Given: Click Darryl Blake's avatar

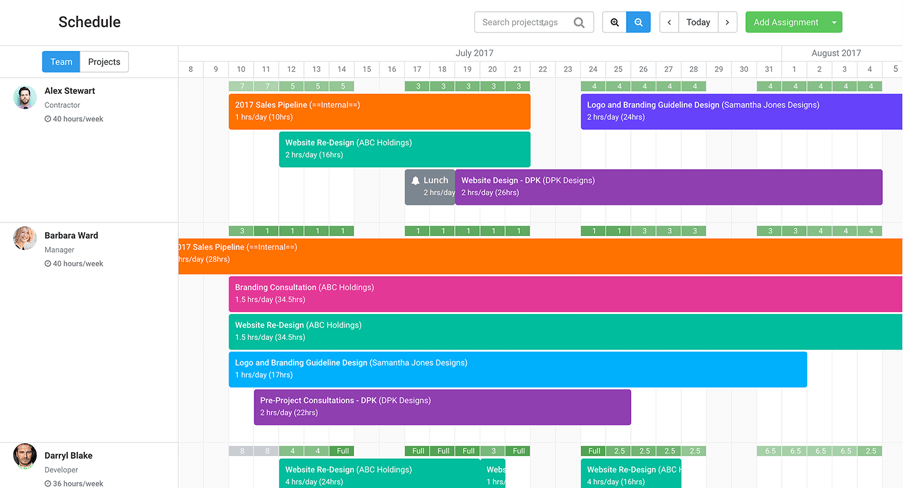Looking at the screenshot, I should click(x=25, y=456).
